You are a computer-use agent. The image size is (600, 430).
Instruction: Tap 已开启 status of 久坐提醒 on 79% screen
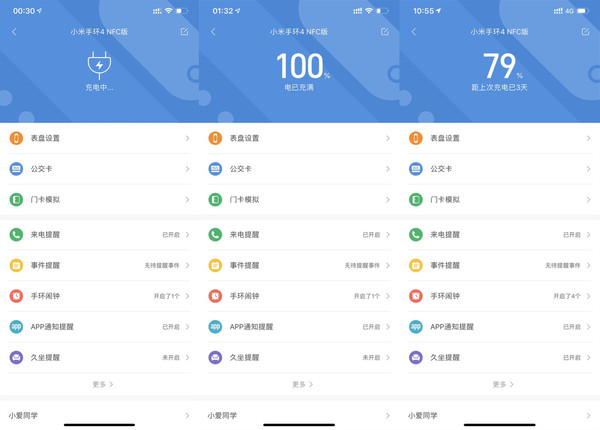click(x=572, y=357)
